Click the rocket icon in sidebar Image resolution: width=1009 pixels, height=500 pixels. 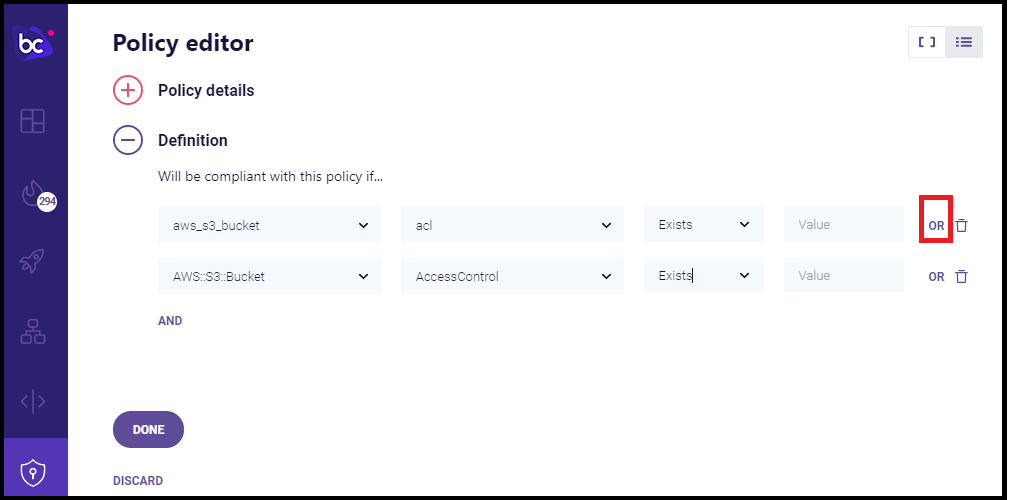pyautogui.click(x=33, y=263)
